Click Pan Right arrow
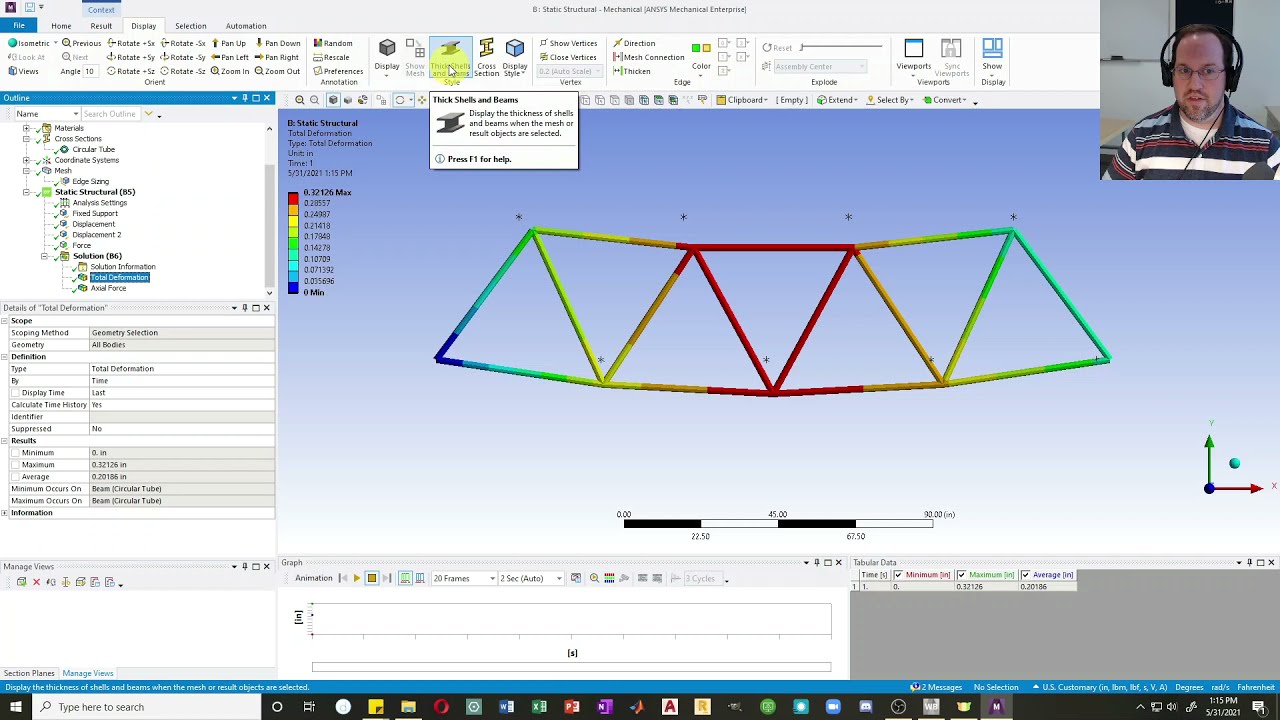Viewport: 1280px width, 720px height. pyautogui.click(x=276, y=58)
